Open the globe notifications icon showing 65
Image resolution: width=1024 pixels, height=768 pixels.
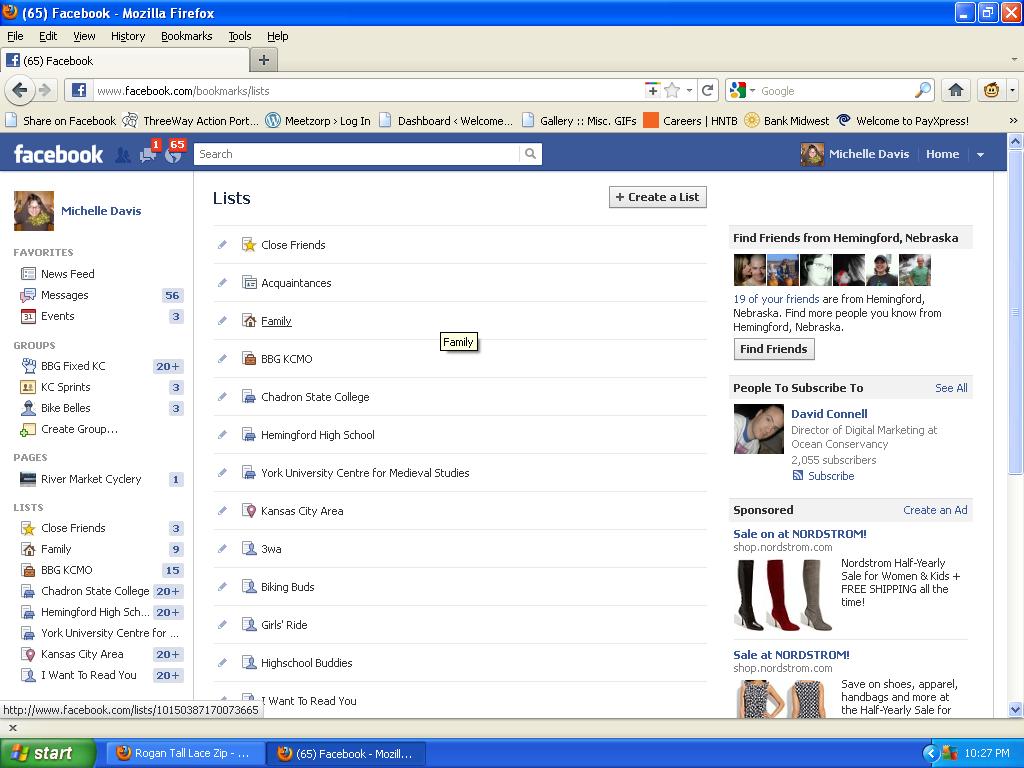(x=173, y=155)
